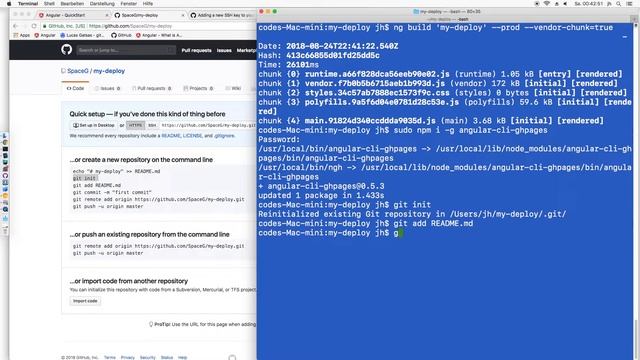Click the eject icon in menu bar
640x360 pixels.
(556, 3)
